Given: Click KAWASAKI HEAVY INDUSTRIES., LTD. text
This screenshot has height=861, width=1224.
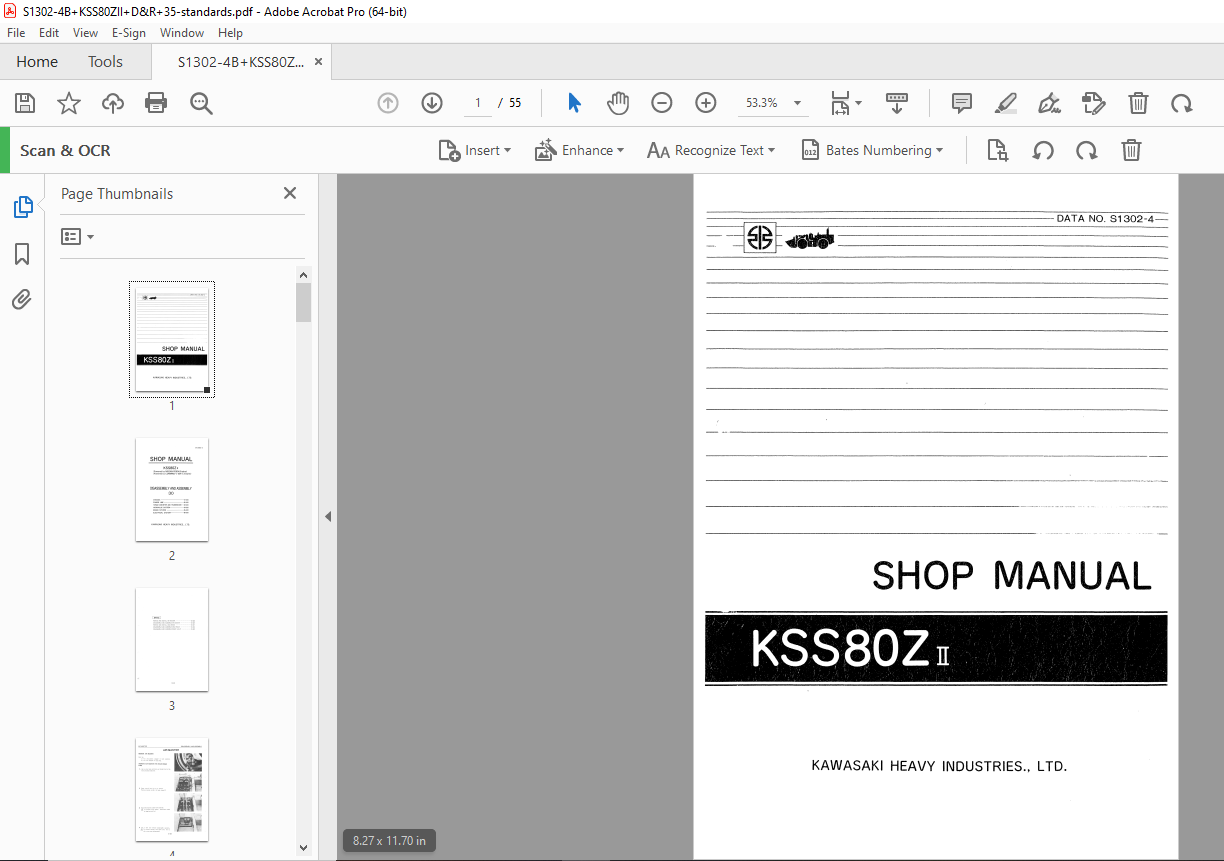Looking at the screenshot, I should click(x=939, y=767).
